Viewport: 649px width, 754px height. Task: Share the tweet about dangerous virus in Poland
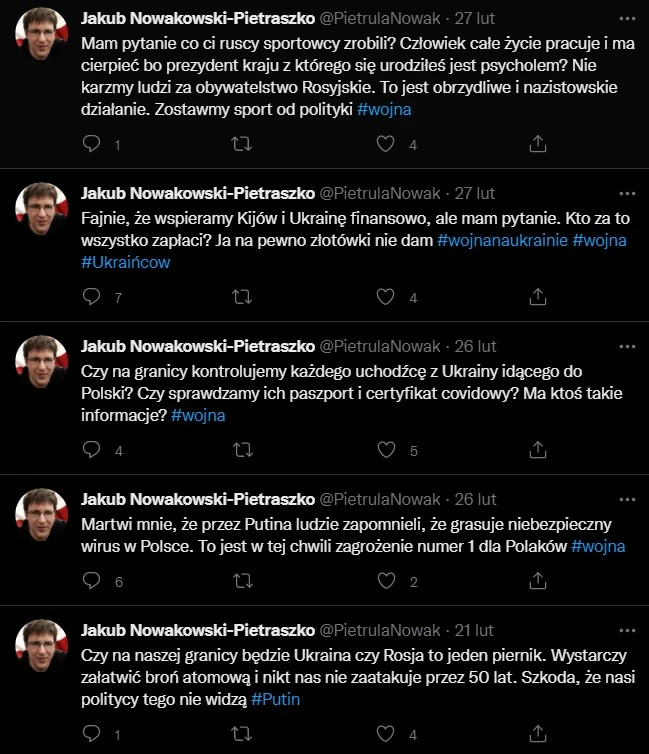coord(538,580)
